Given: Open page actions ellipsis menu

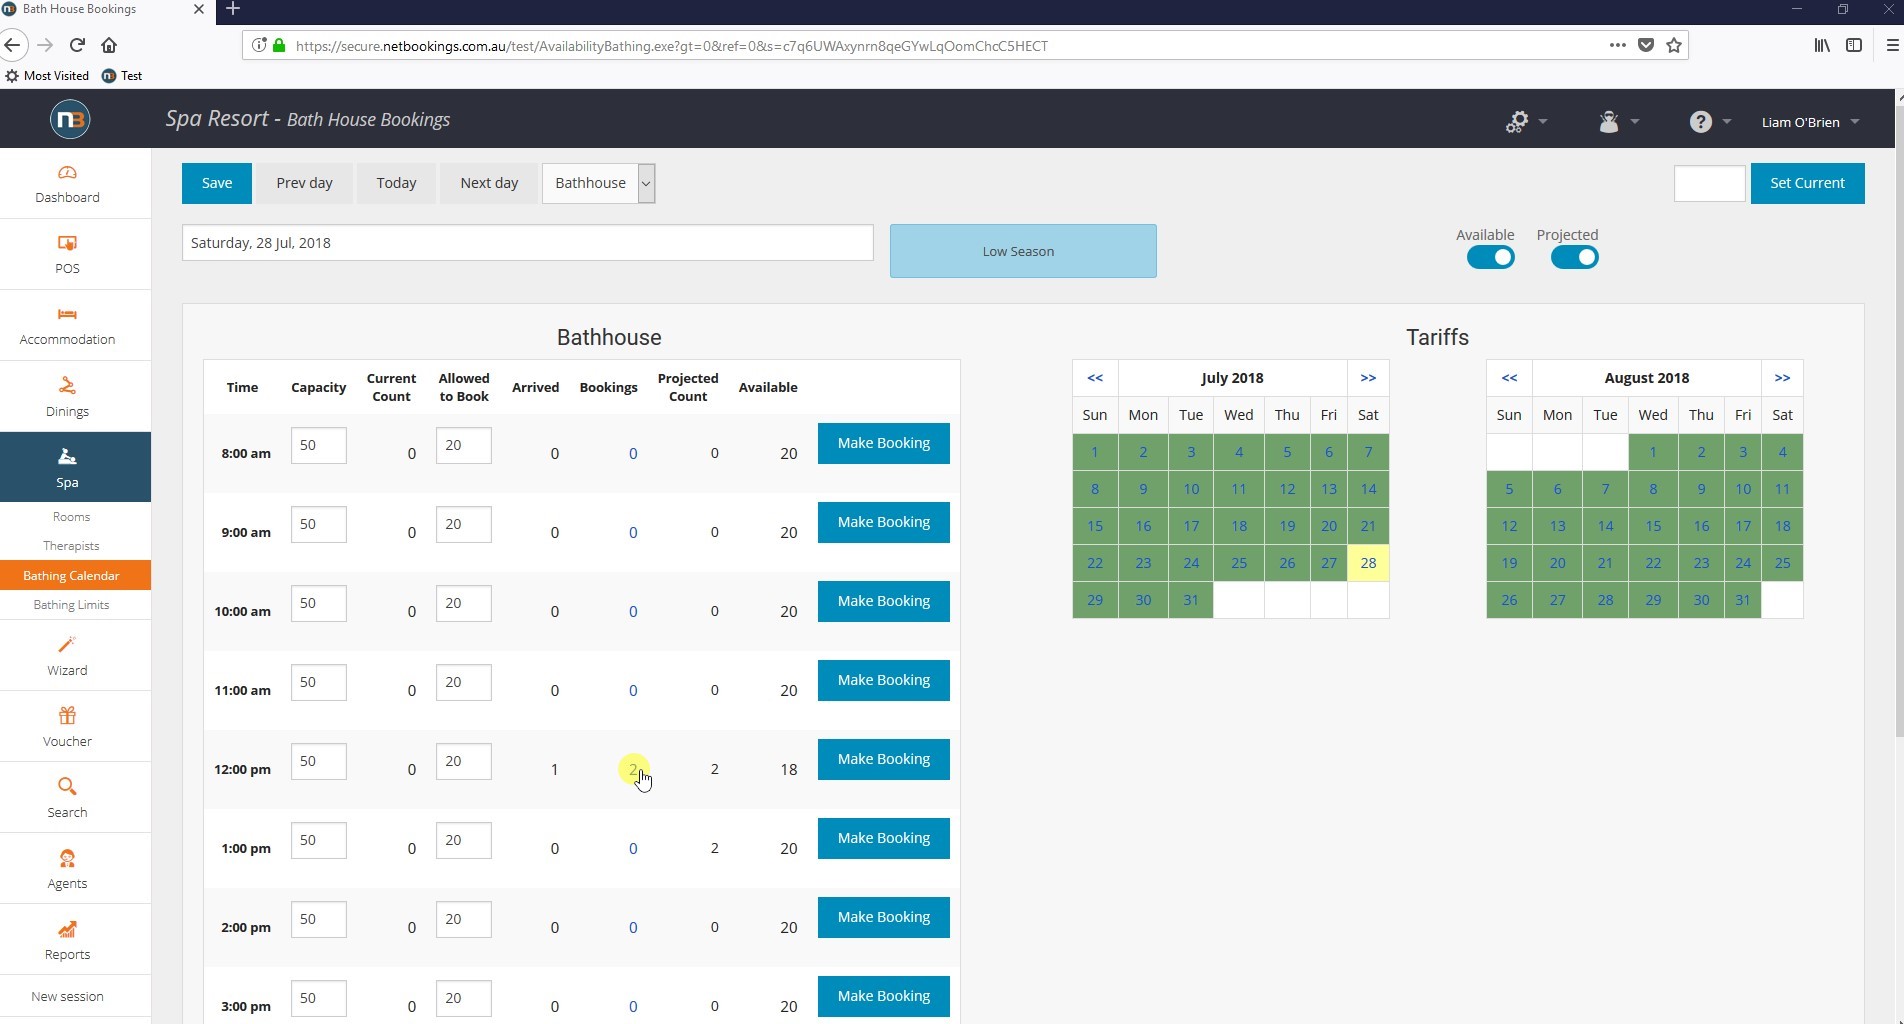Looking at the screenshot, I should click(x=1617, y=45).
